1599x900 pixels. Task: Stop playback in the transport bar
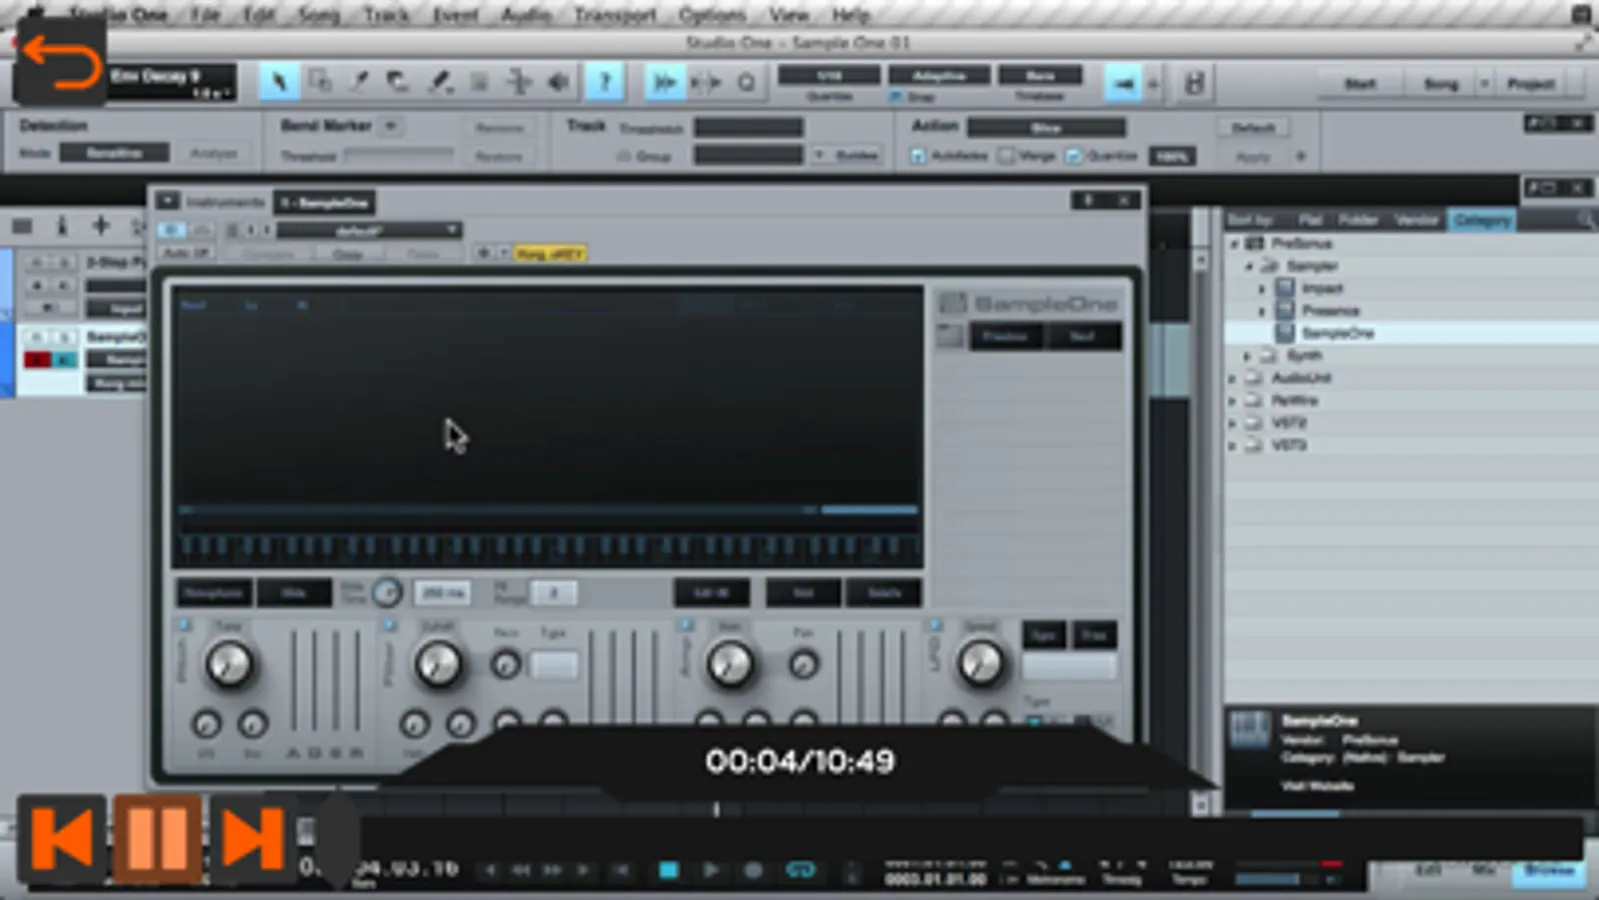click(x=669, y=870)
